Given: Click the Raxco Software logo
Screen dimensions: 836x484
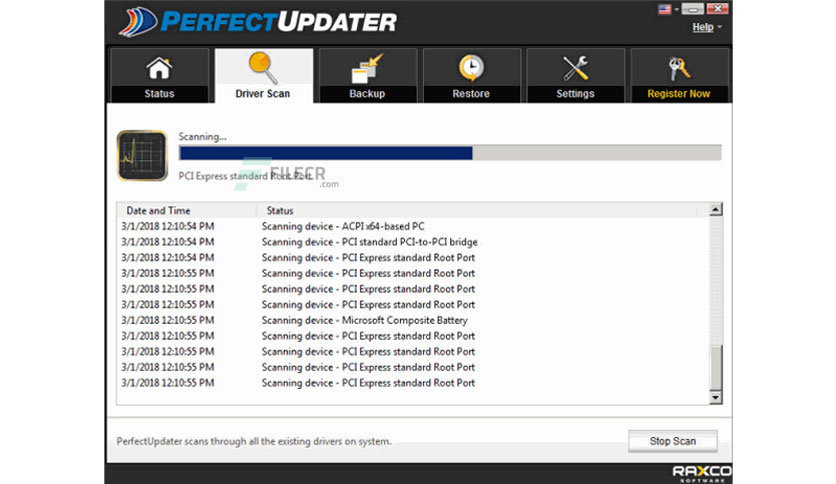Looking at the screenshot, I should 702,473.
